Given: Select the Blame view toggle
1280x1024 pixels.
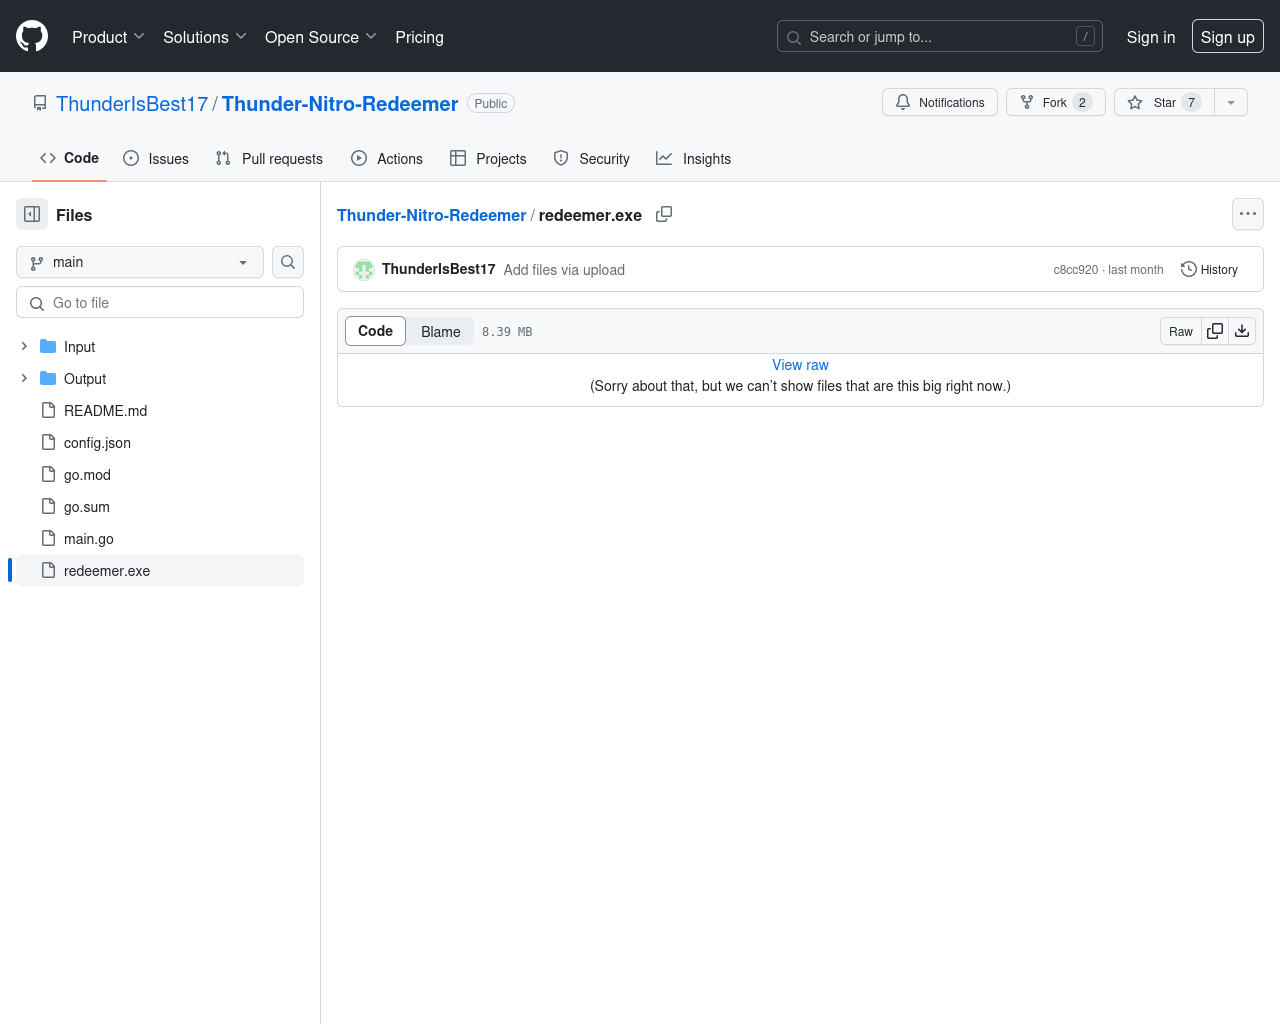Looking at the screenshot, I should pyautogui.click(x=441, y=331).
